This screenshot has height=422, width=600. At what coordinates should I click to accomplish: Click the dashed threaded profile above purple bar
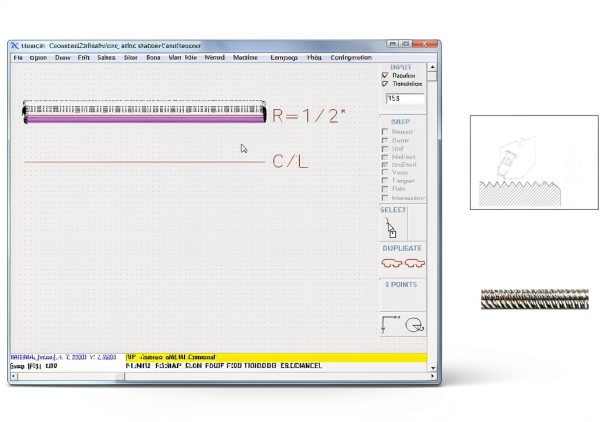click(144, 108)
